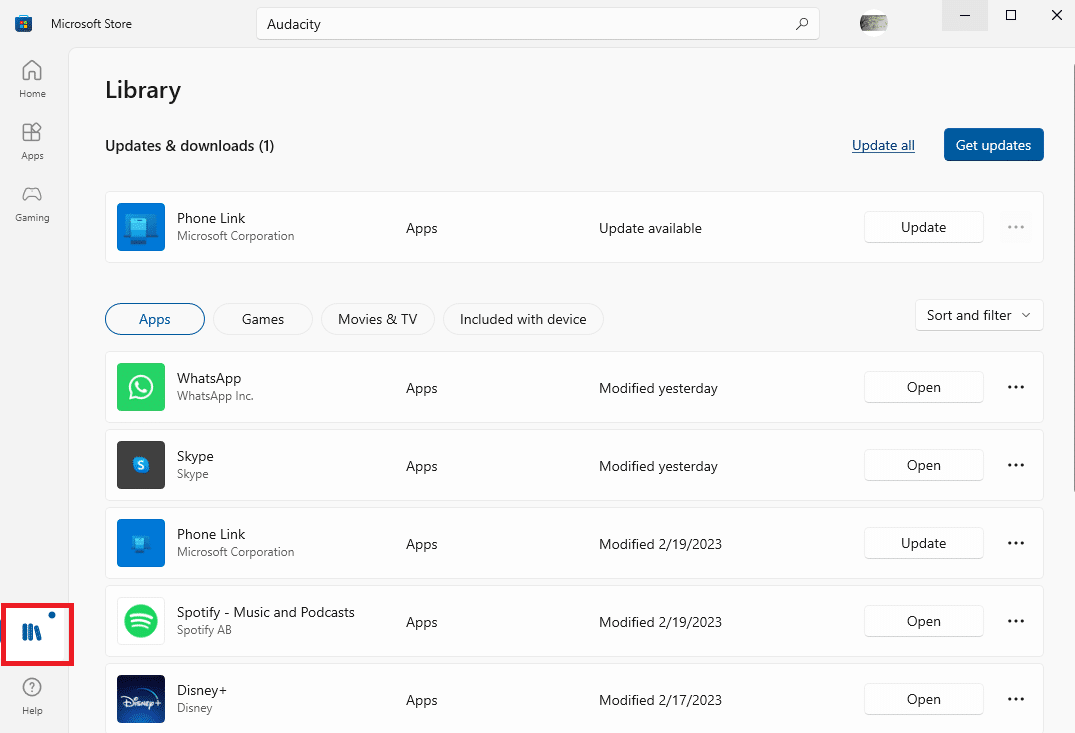The width and height of the screenshot is (1075, 733).
Task: Open the Home sidebar icon
Action: [x=32, y=79]
